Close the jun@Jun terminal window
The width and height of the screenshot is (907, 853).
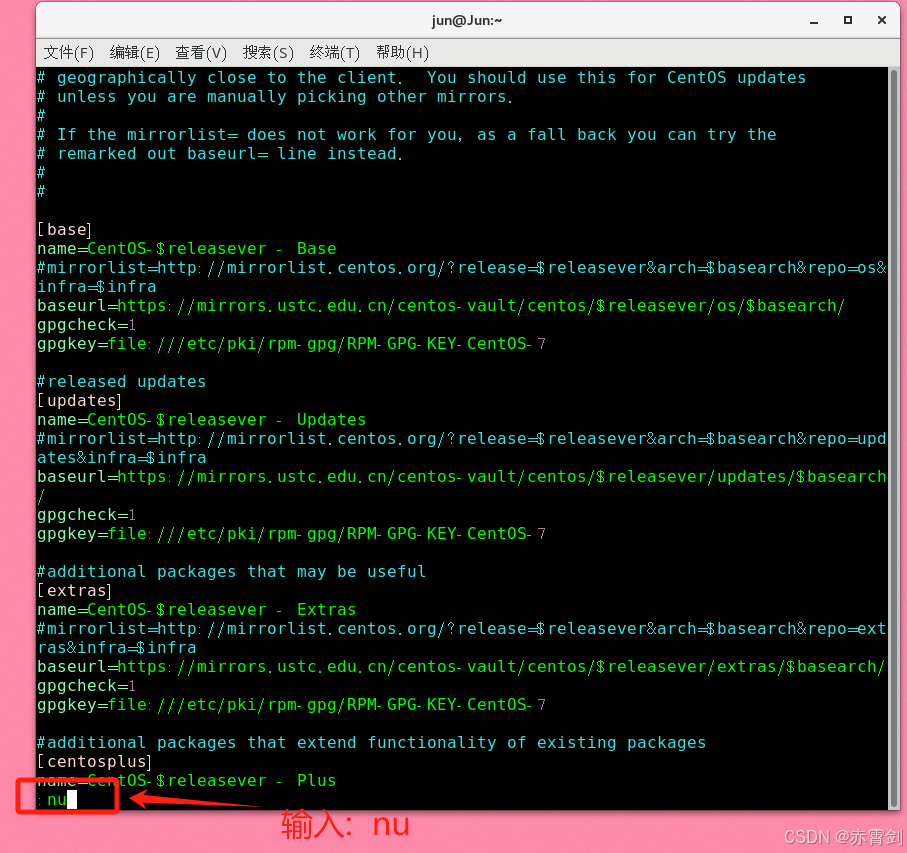click(882, 20)
